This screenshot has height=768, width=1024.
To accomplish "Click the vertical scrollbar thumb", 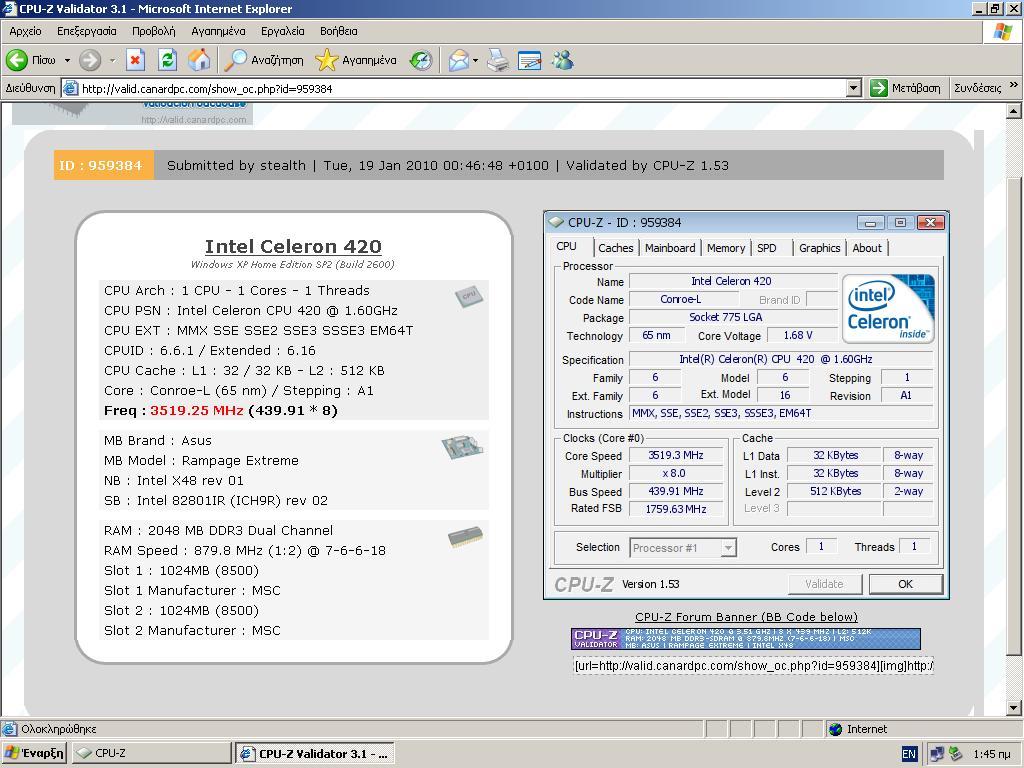I will point(1014,417).
